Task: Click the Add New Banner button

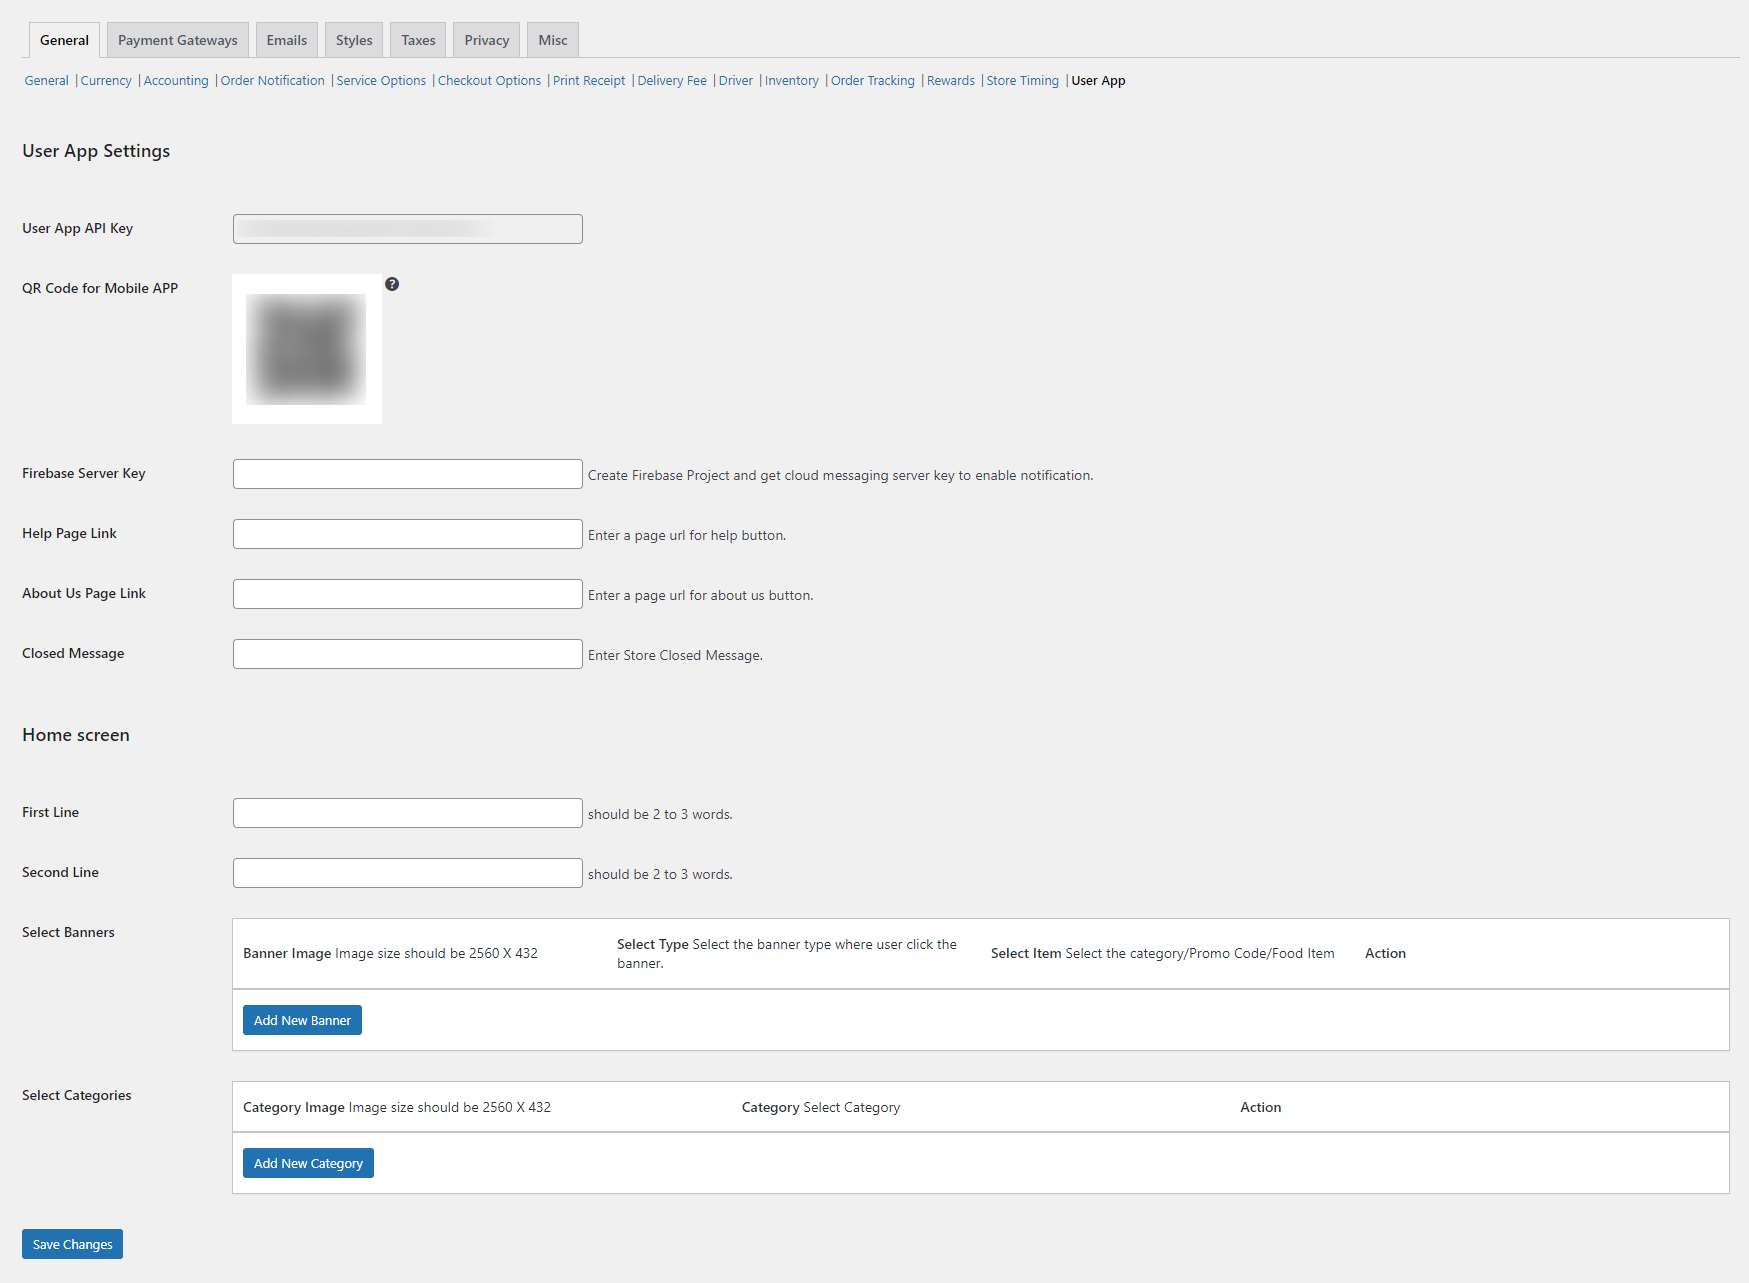Action: pos(302,1020)
